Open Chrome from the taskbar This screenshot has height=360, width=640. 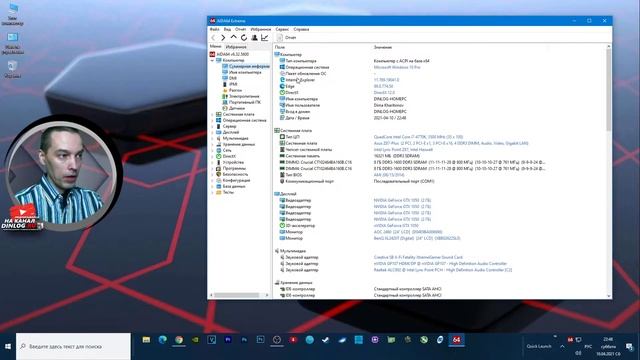[x=179, y=340]
